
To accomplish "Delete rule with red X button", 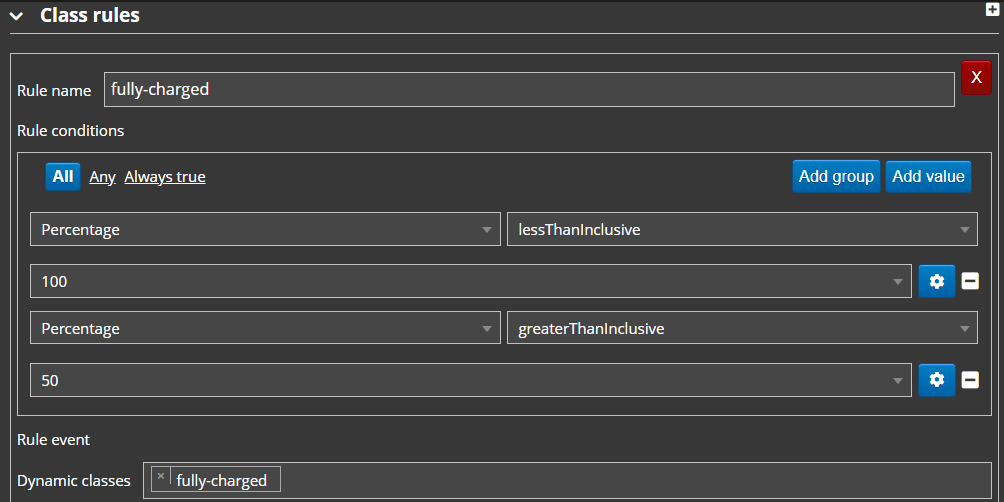I will (976, 77).
